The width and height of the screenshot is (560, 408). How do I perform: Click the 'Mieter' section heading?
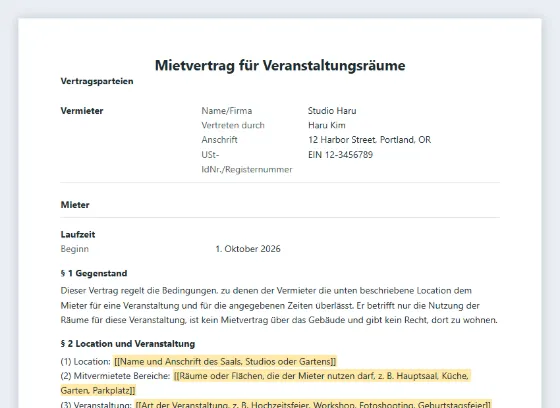(75, 205)
